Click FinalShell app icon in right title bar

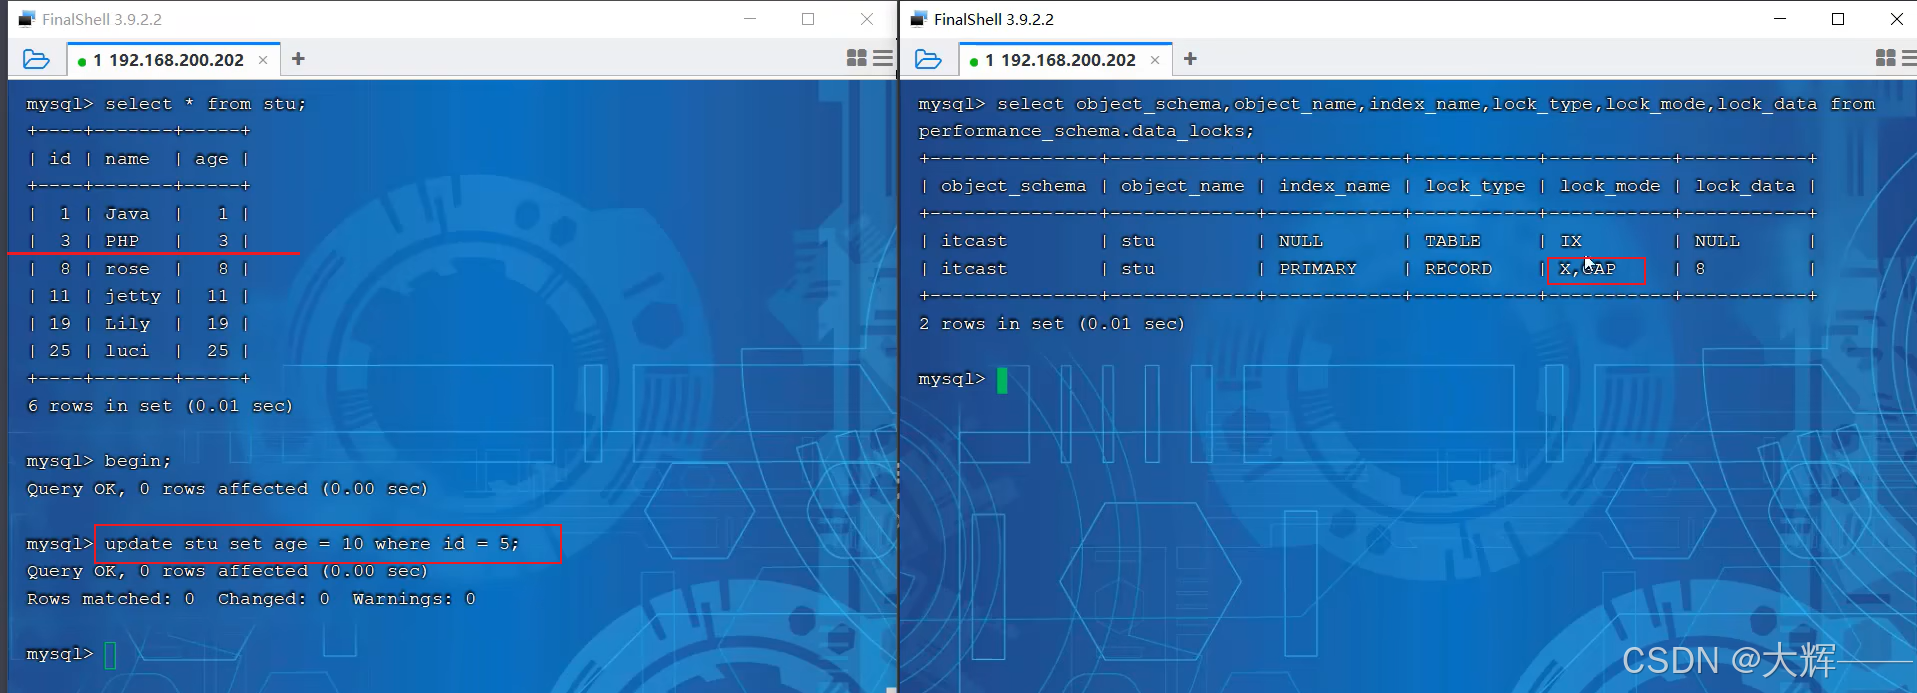click(919, 19)
